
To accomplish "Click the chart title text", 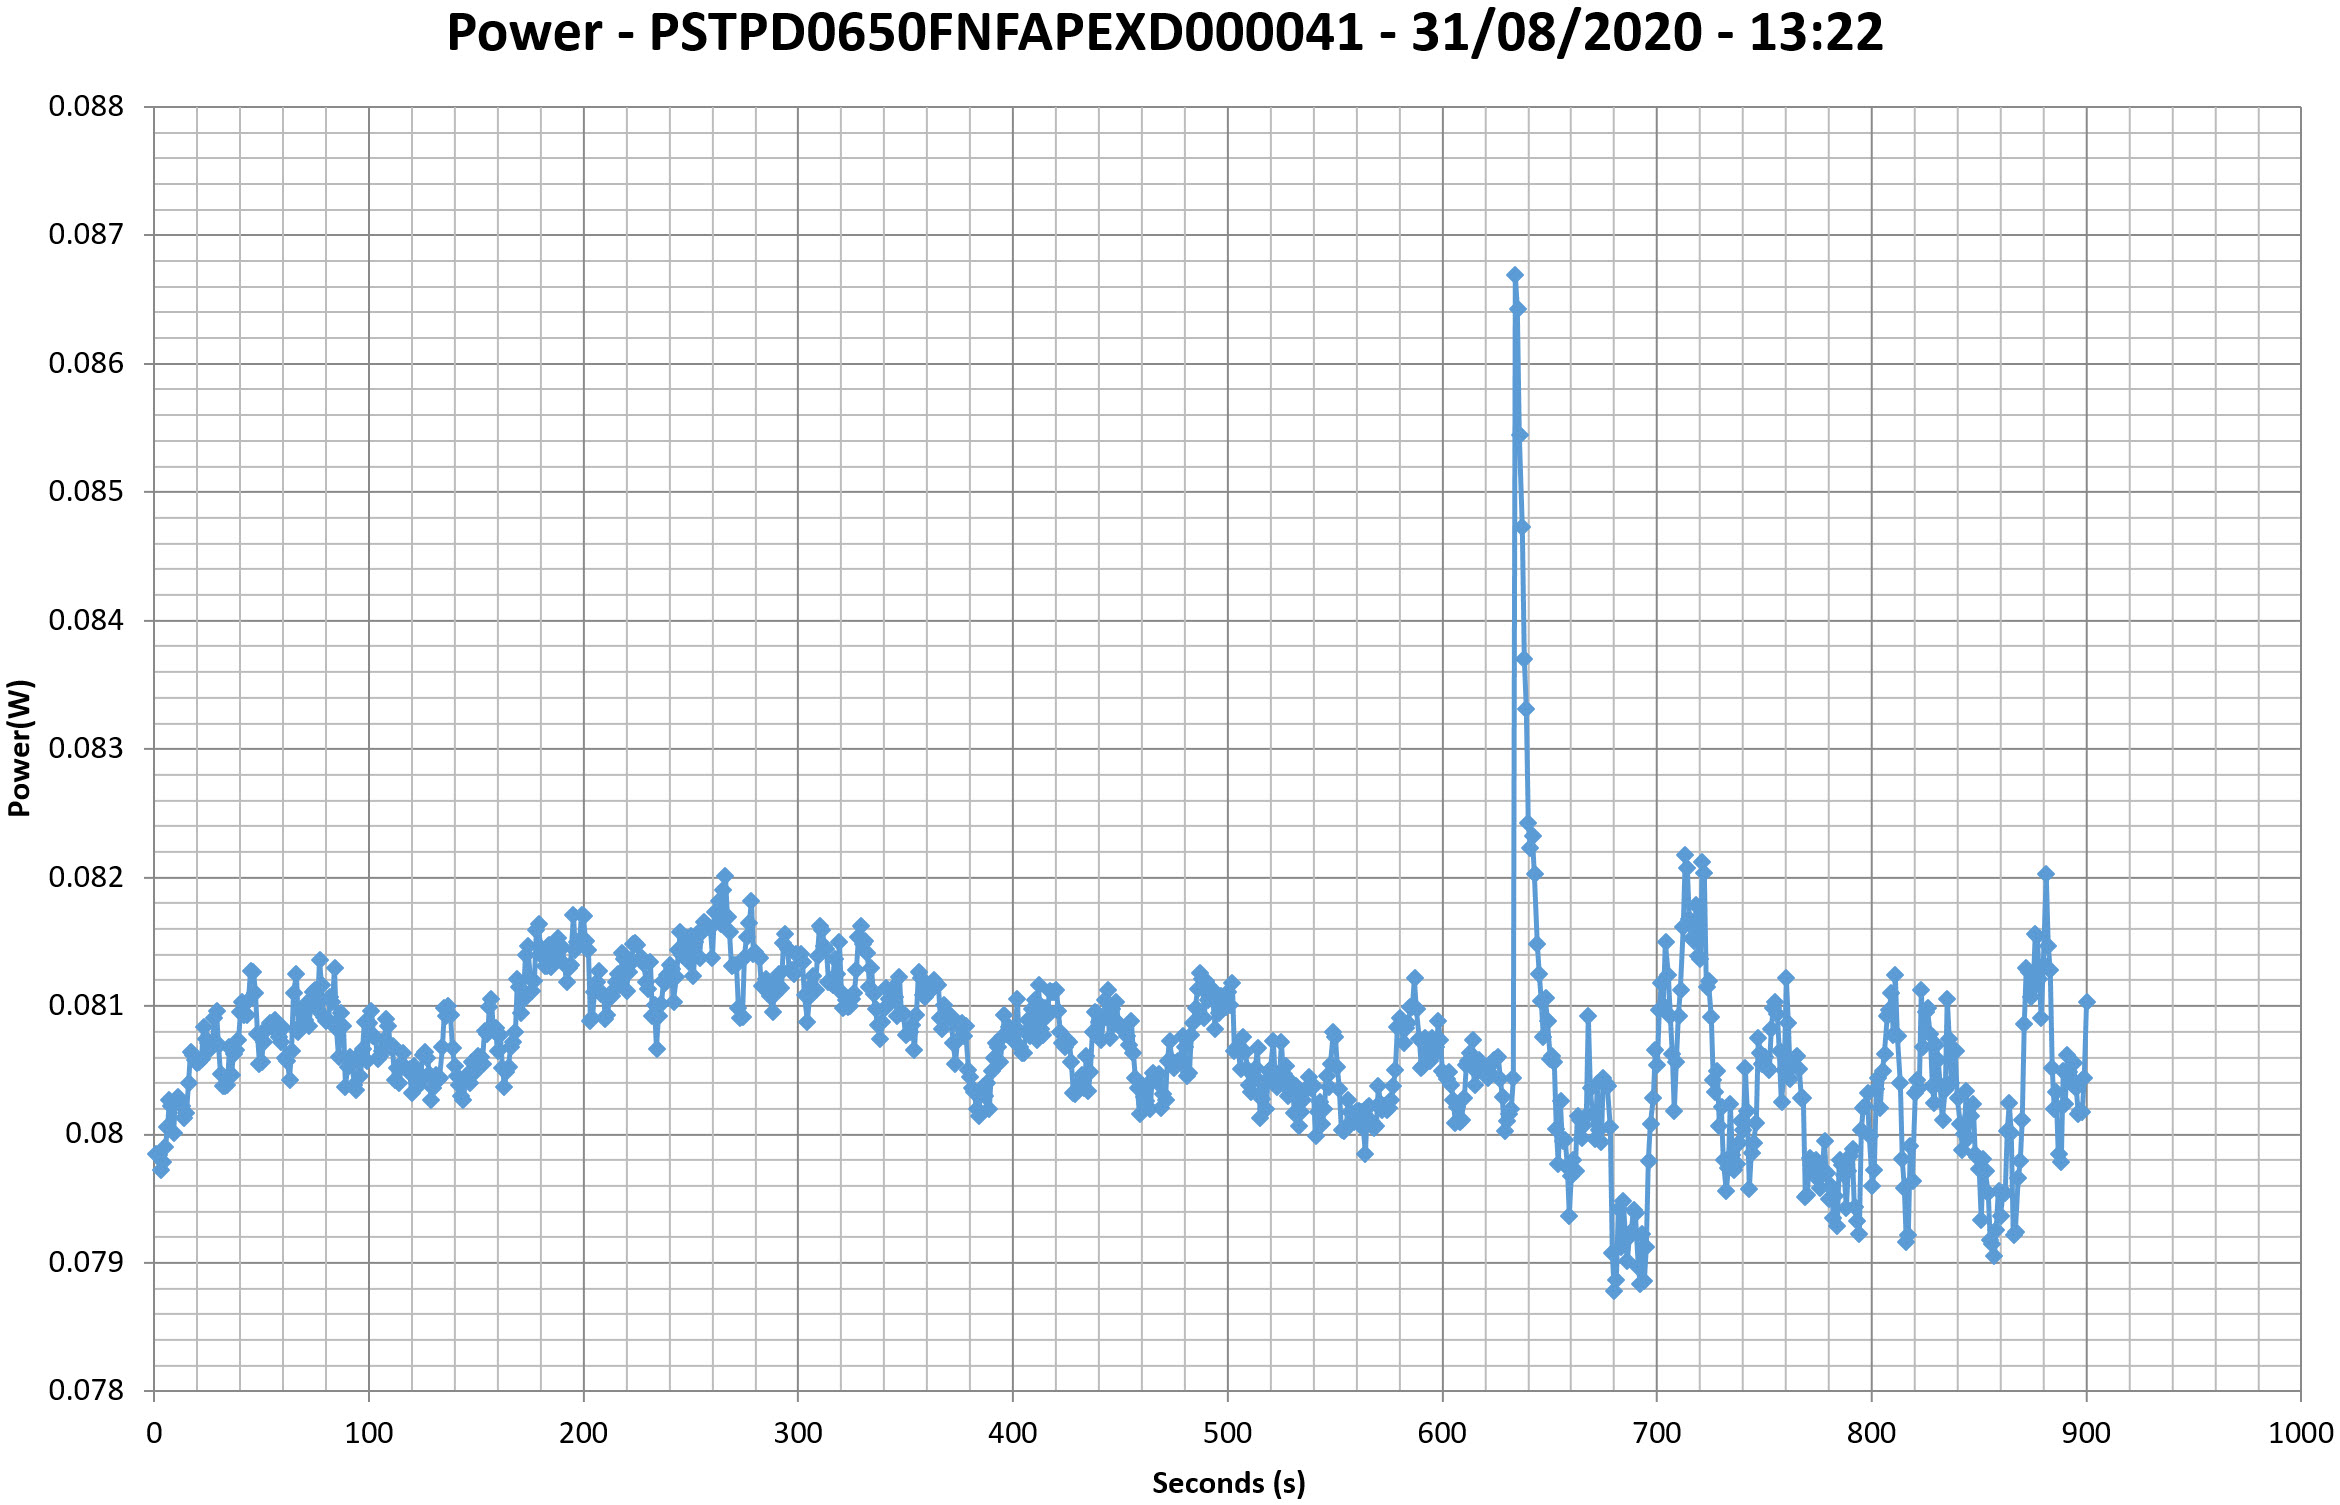I will tap(1164, 32).
